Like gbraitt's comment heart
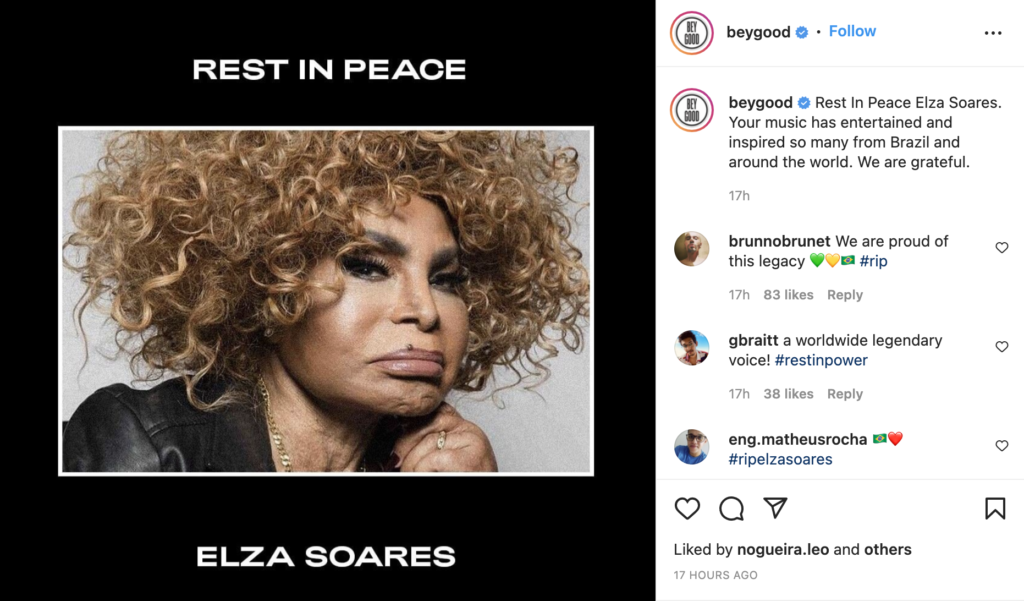The width and height of the screenshot is (1024, 601). click(1002, 347)
